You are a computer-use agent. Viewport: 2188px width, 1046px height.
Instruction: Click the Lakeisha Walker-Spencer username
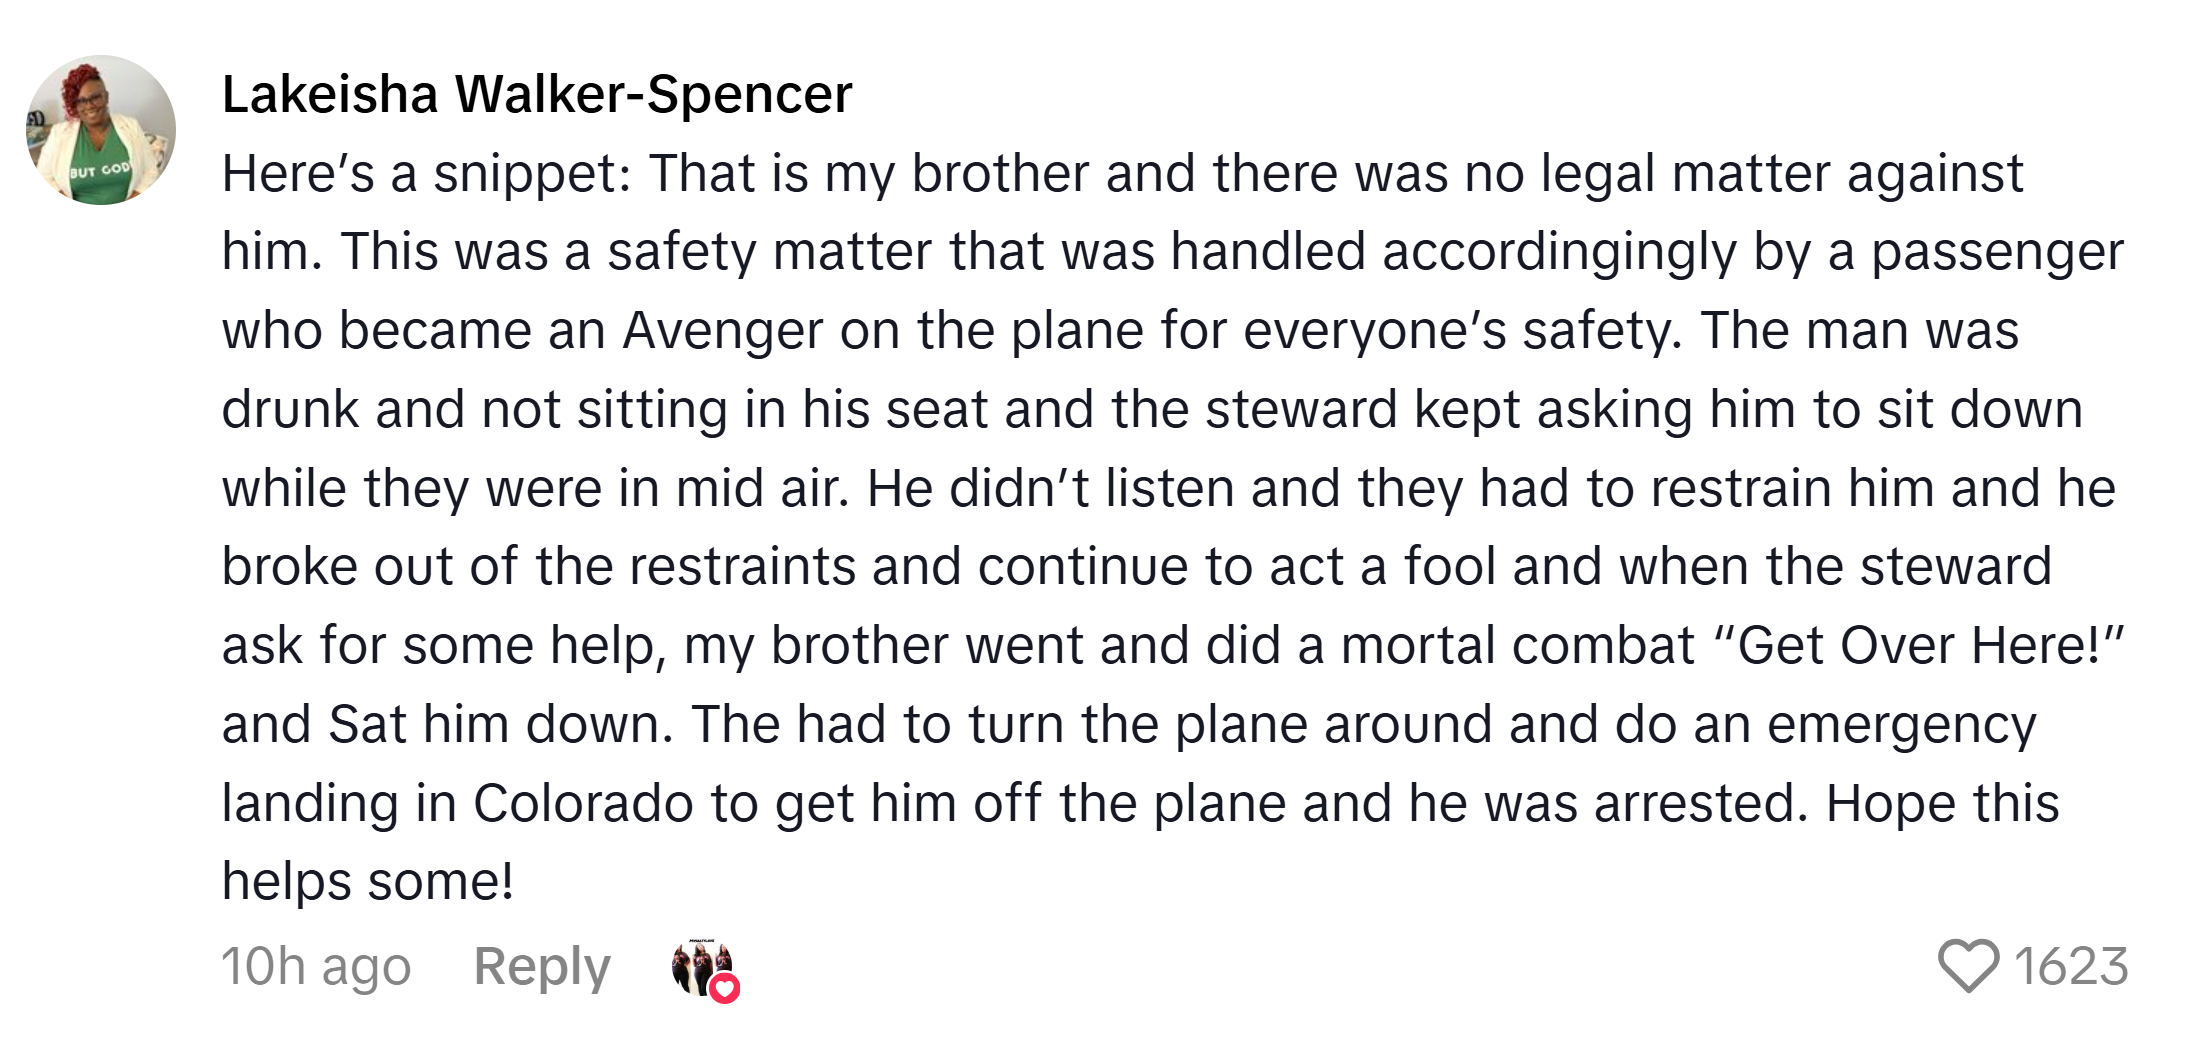537,95
